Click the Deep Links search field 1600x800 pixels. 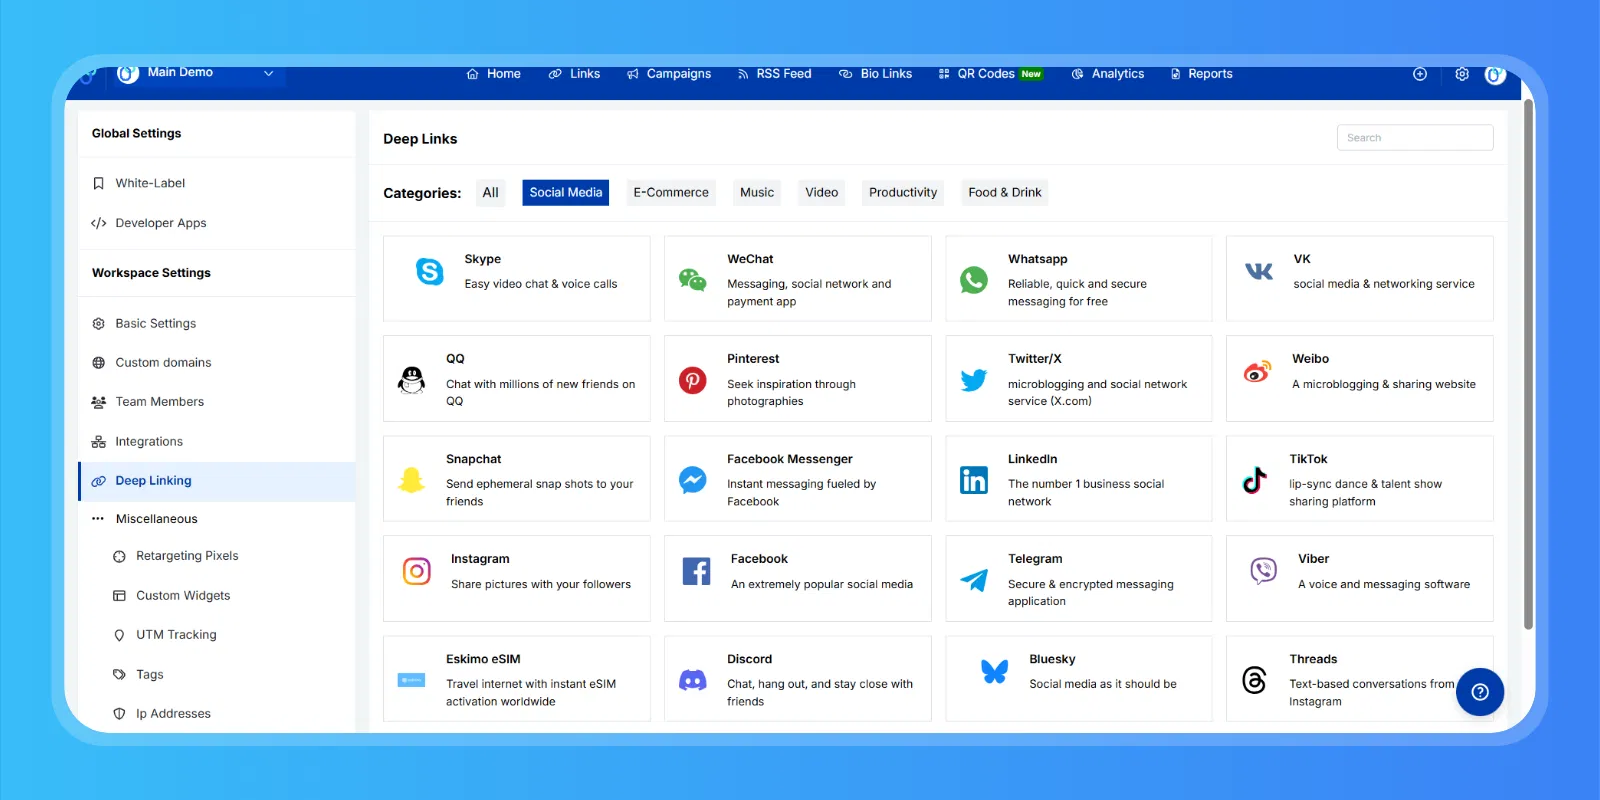pos(1414,138)
